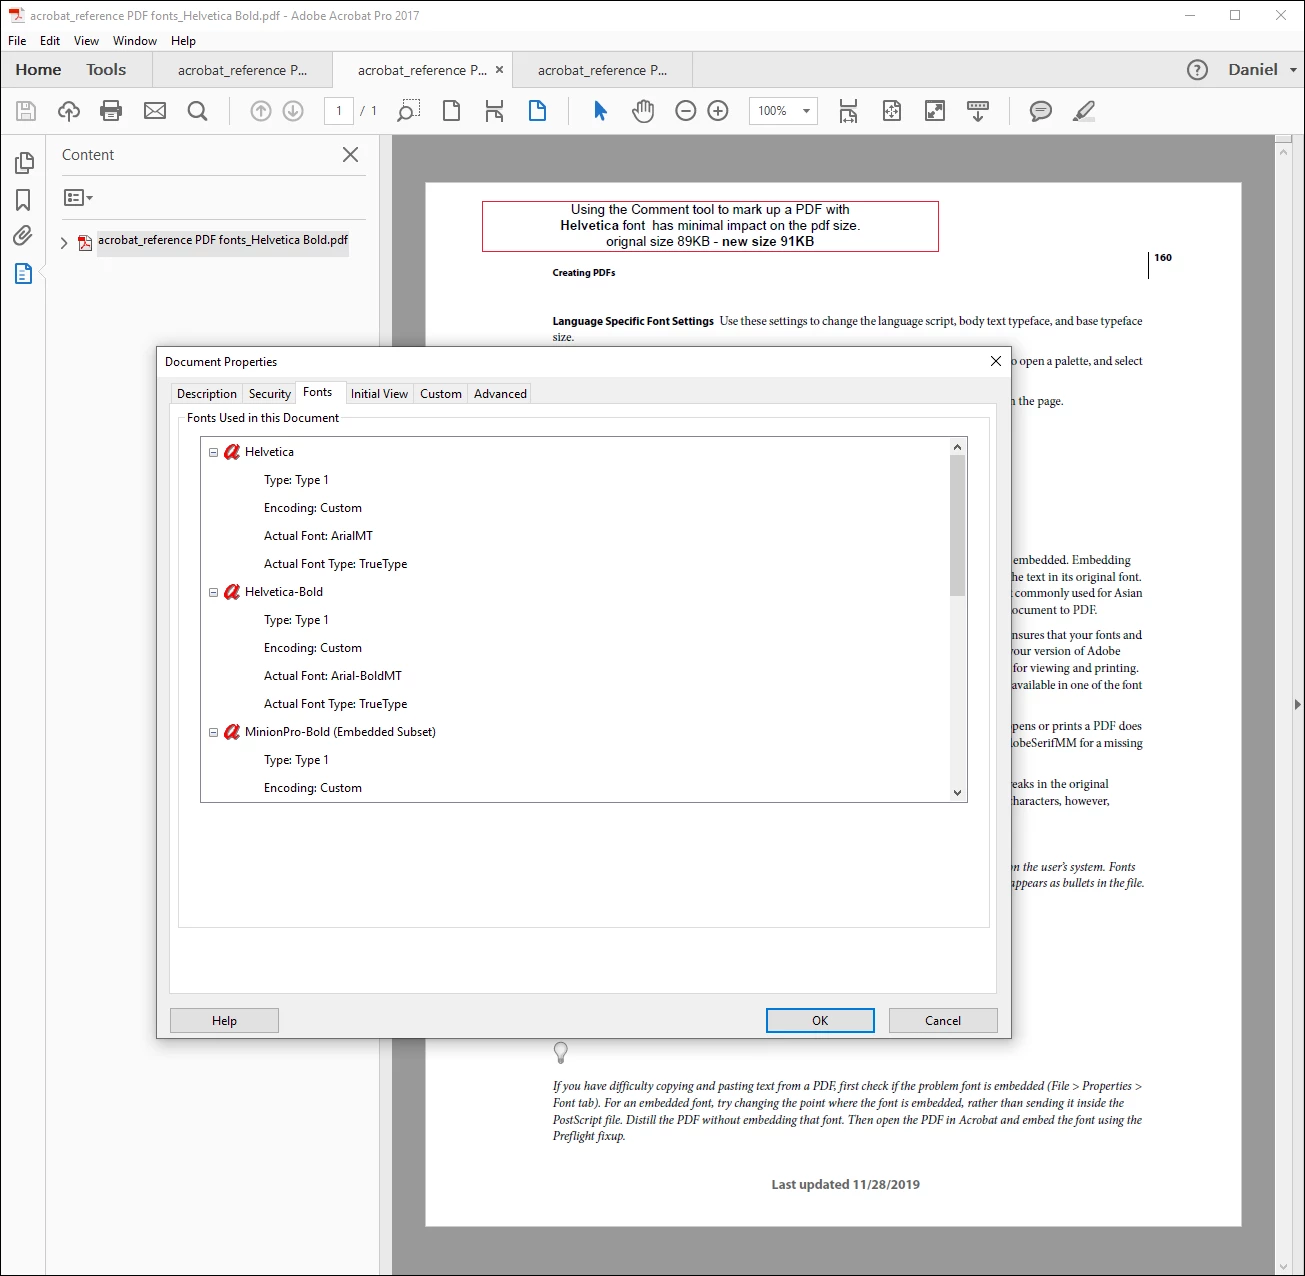The image size is (1305, 1276).
Task: Collapse the Helvetica-Bold font entry
Action: tap(213, 592)
